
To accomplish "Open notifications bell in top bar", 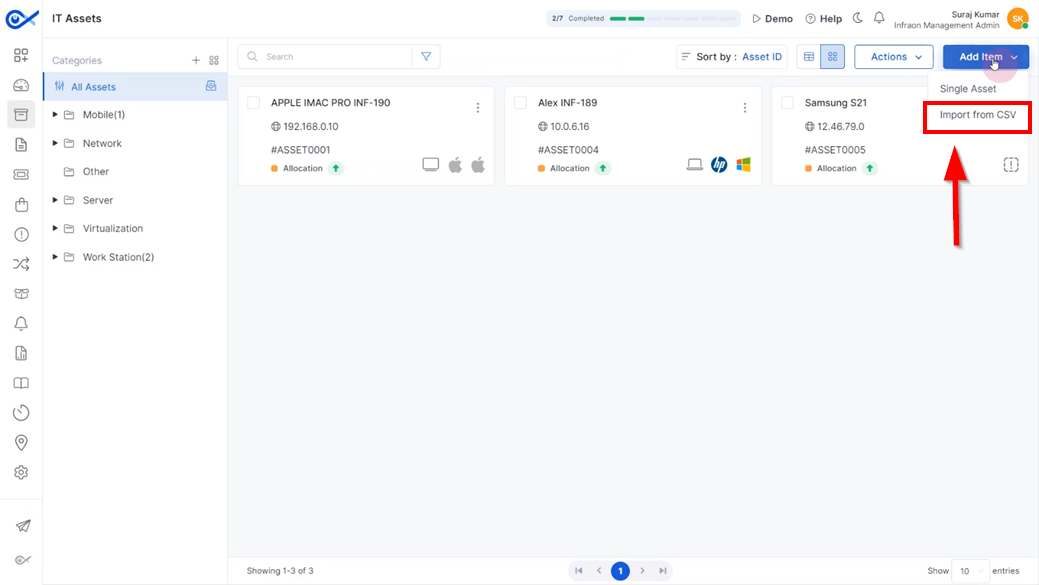I will [x=879, y=18].
